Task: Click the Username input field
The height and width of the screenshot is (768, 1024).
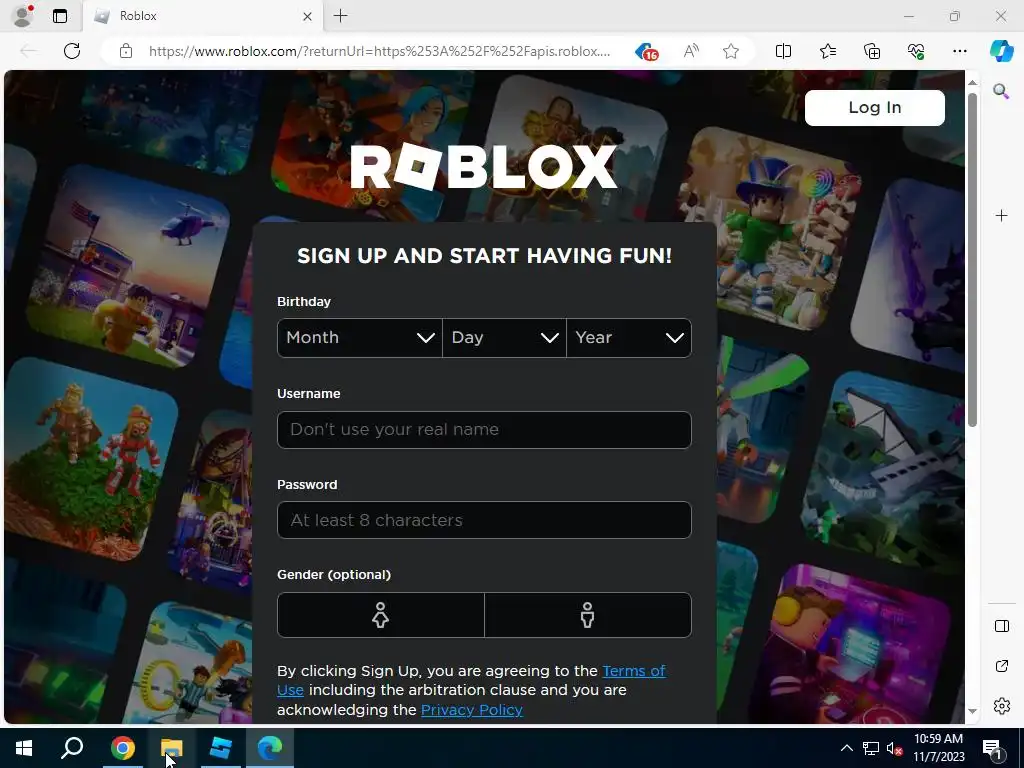Action: pos(484,430)
